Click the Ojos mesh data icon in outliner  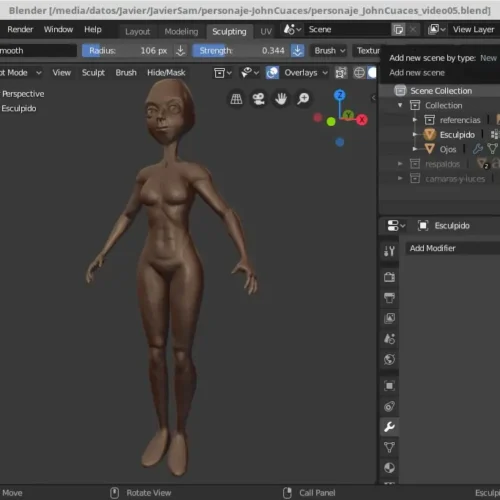pos(492,149)
